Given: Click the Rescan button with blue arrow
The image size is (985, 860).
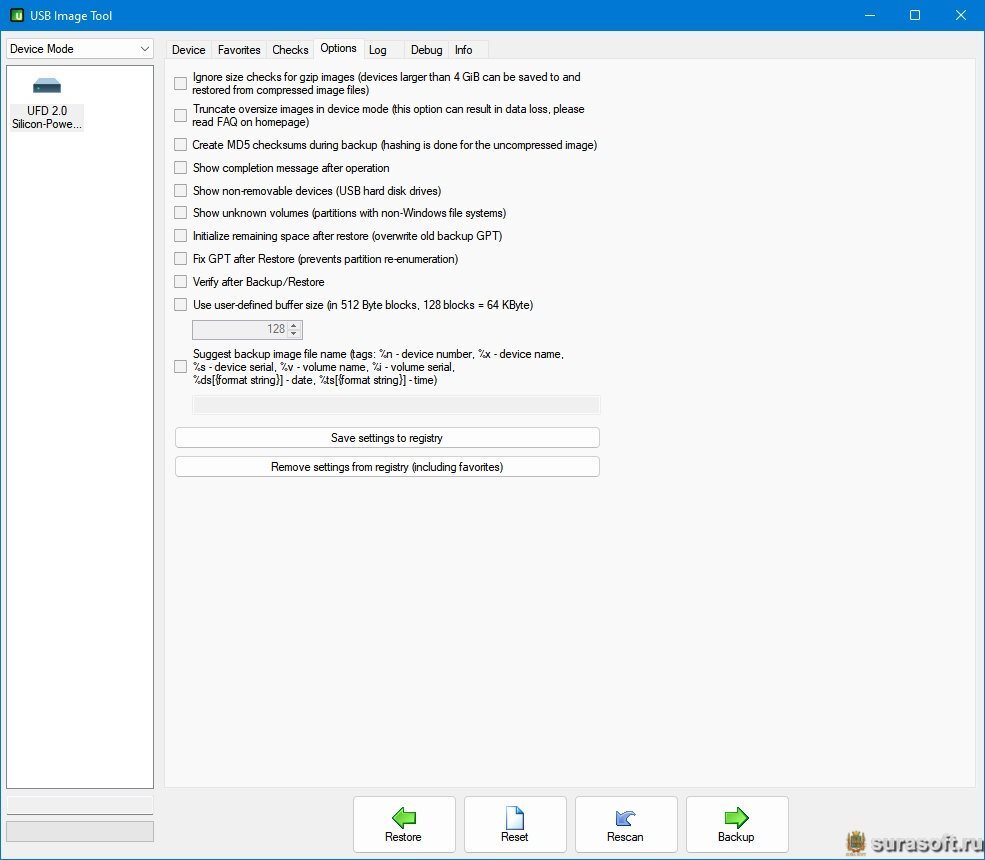Looking at the screenshot, I should 626,824.
